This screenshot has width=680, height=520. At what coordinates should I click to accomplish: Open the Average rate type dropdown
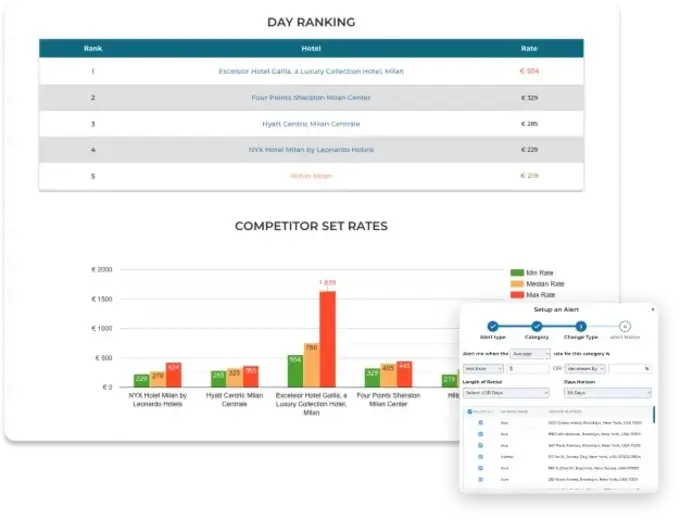(x=530, y=354)
